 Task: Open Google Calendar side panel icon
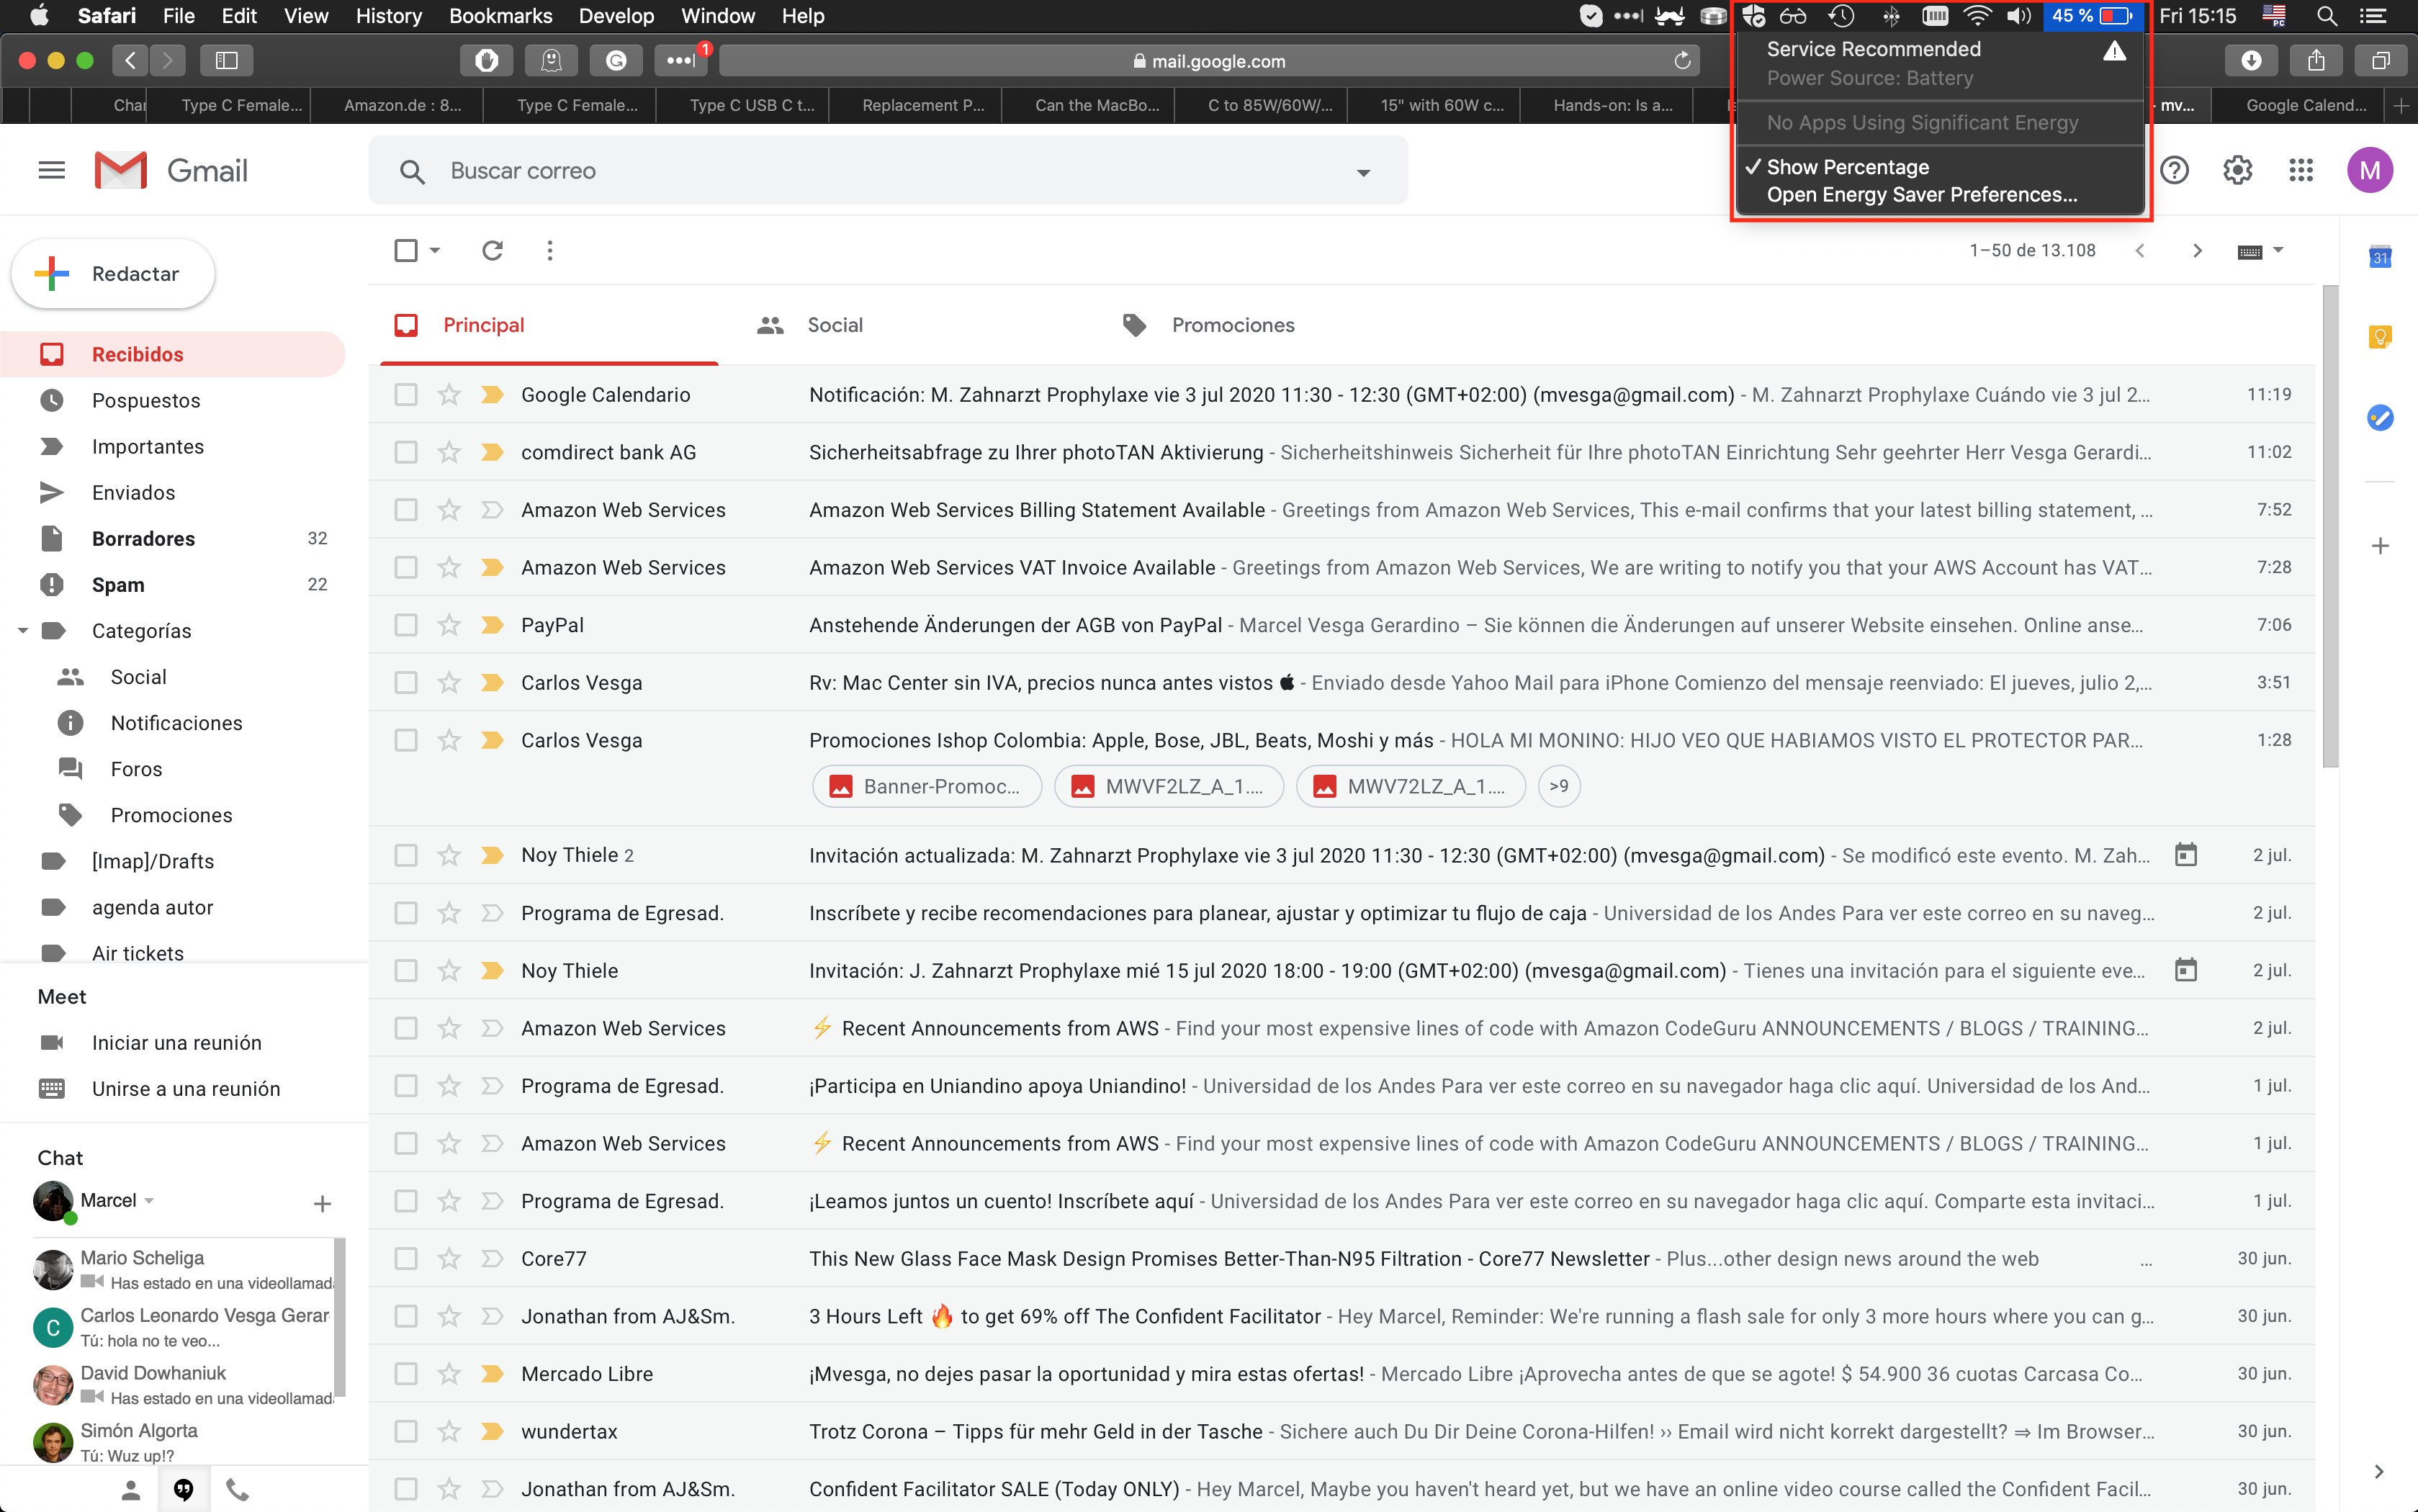pos(2380,257)
